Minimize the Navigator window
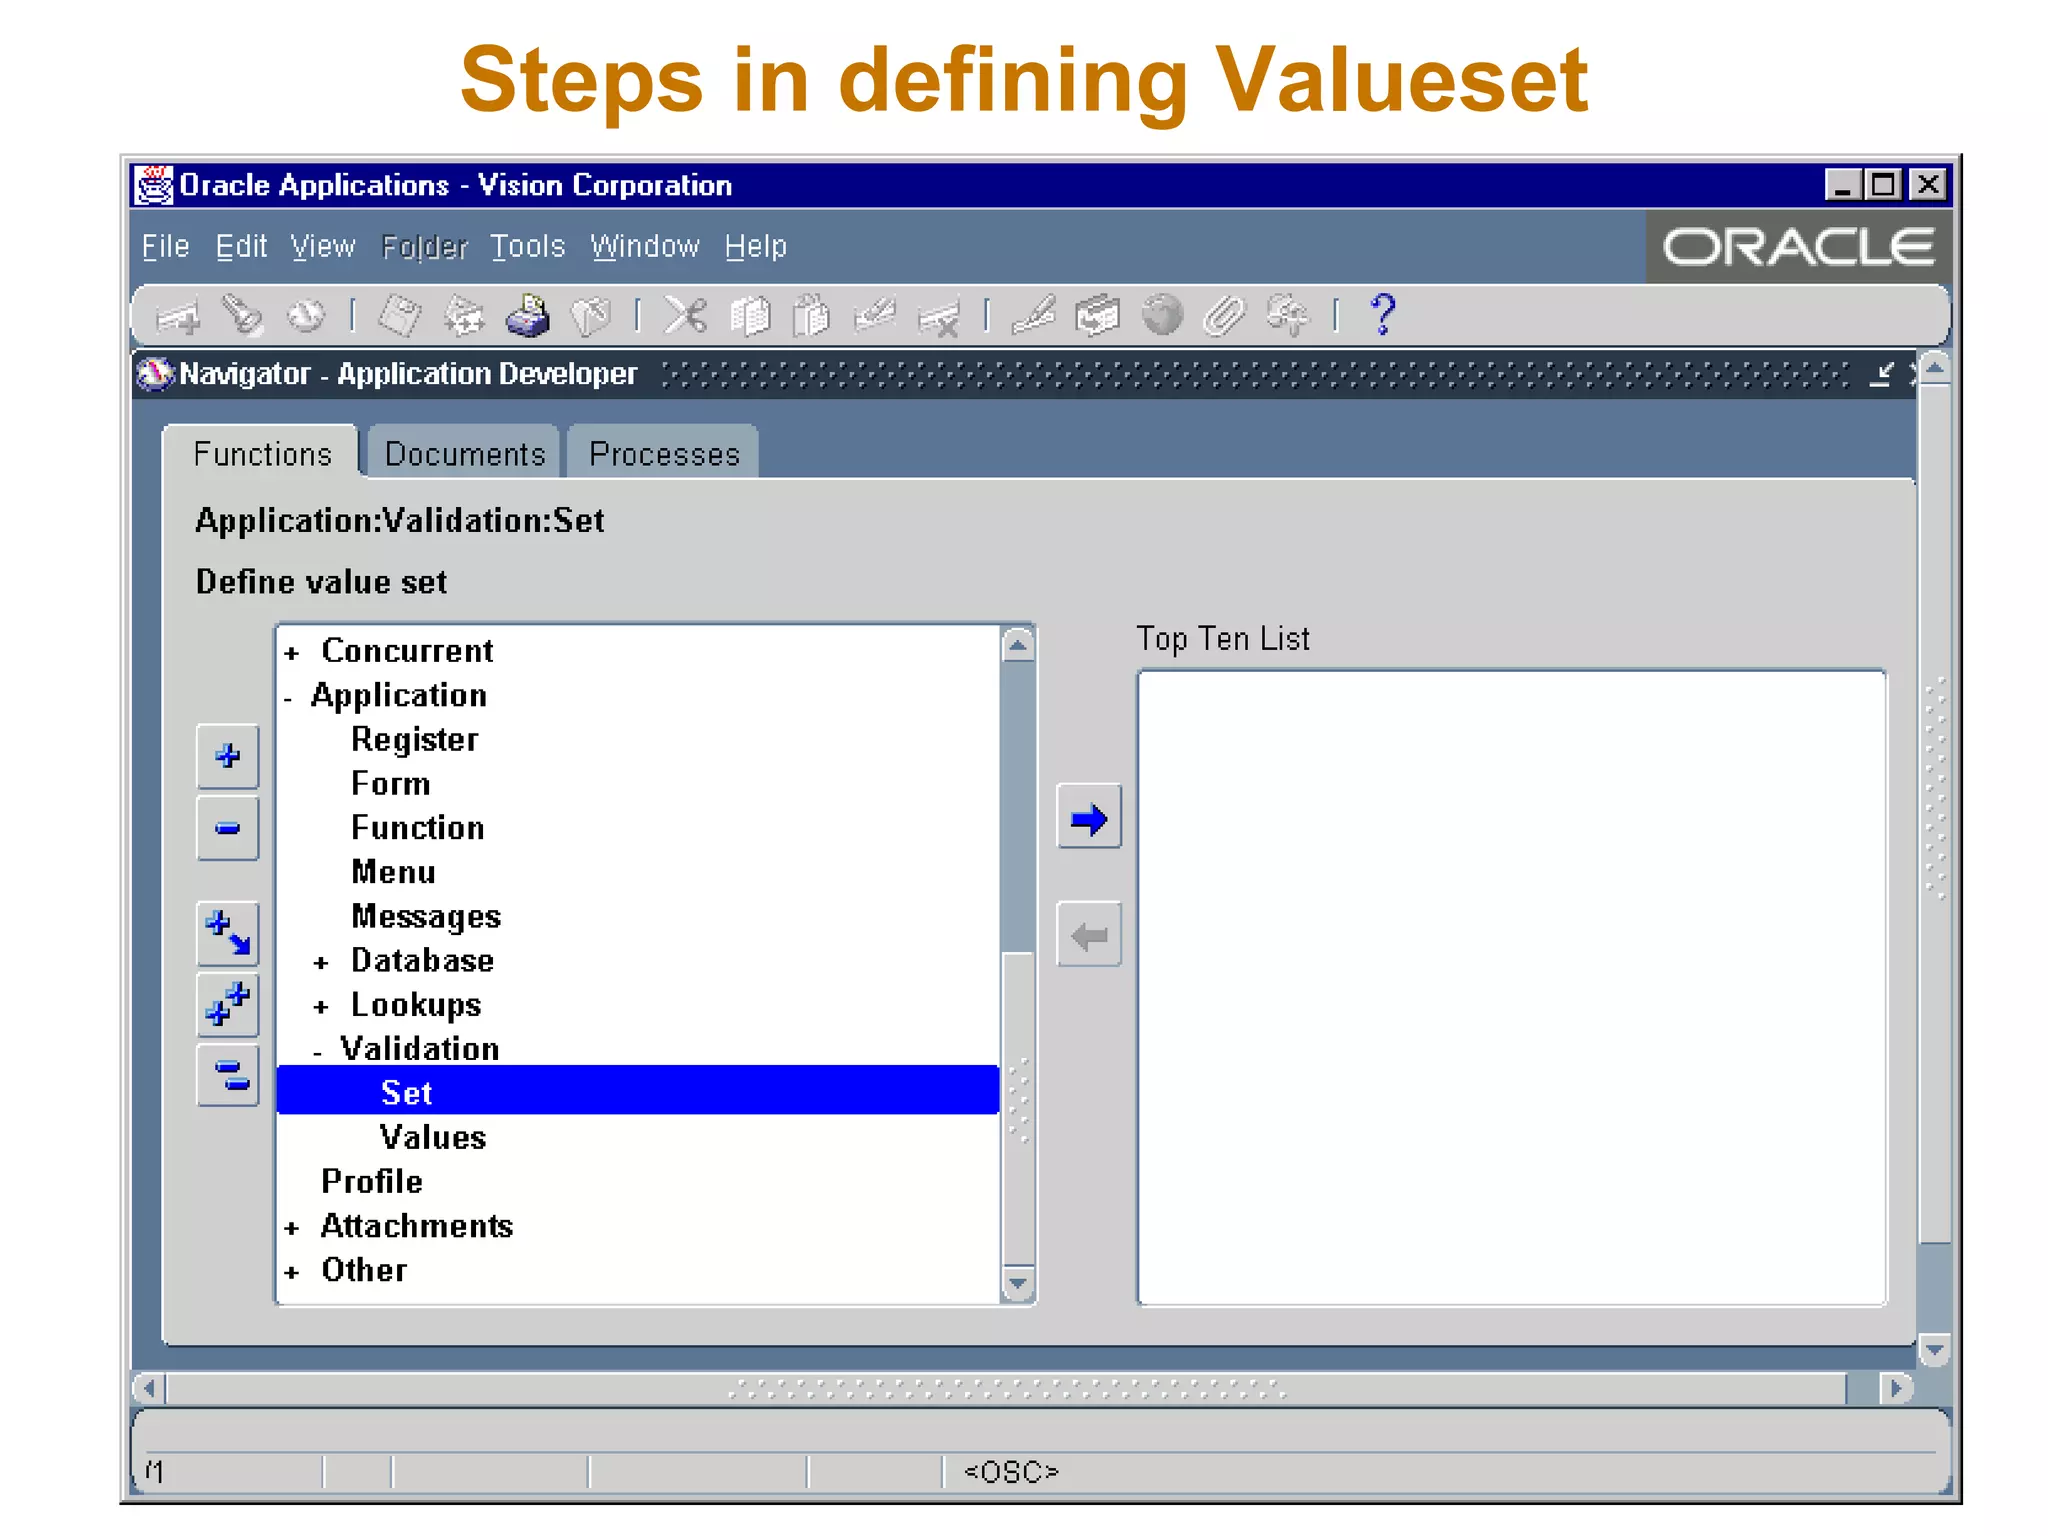This screenshot has width=2048, height=1536. pyautogui.click(x=1881, y=374)
